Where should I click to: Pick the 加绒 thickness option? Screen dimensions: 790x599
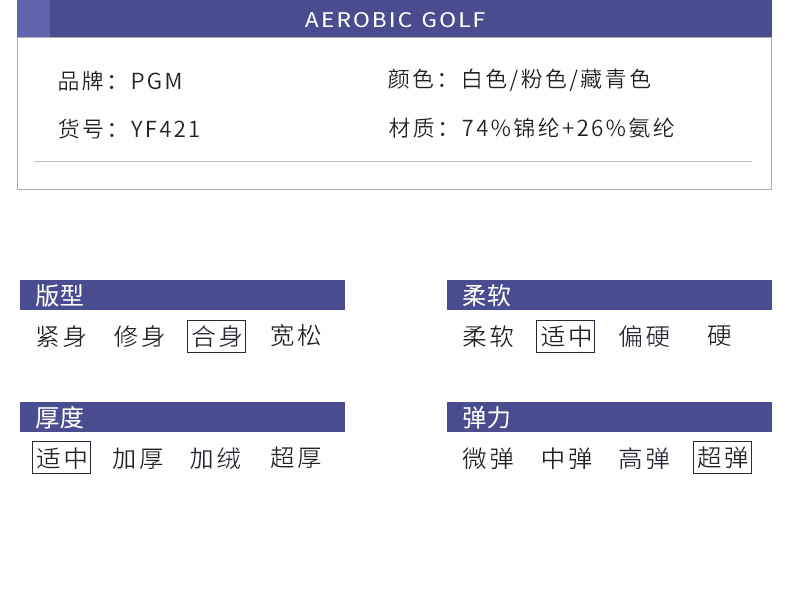pyautogui.click(x=216, y=458)
